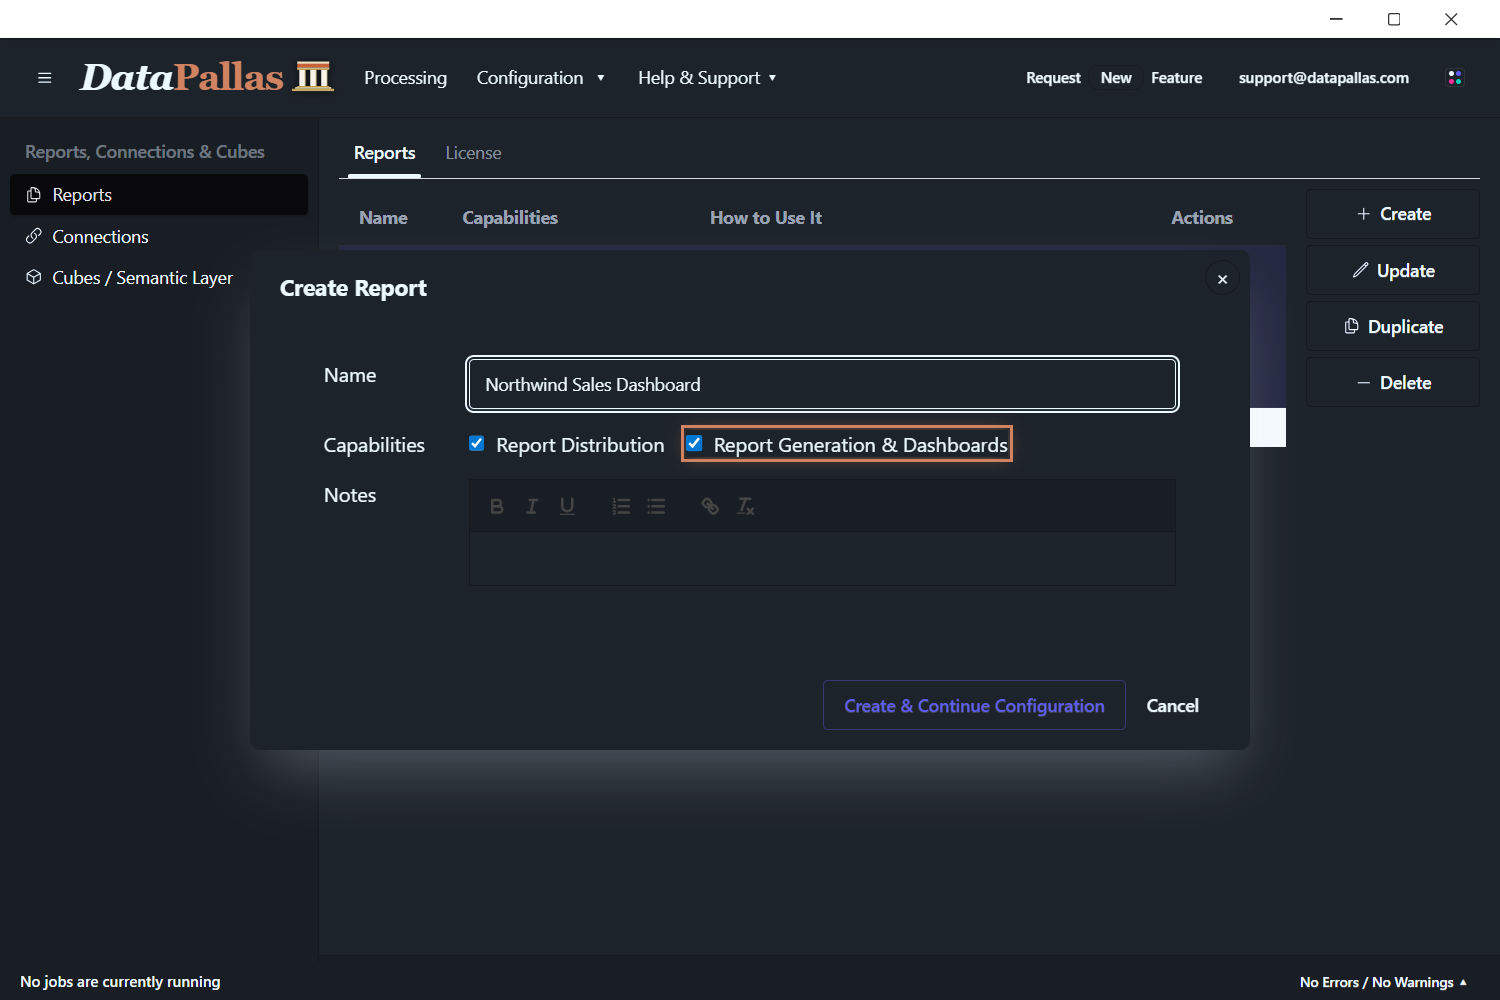This screenshot has height=1000, width=1500.
Task: Click Create & Continue Configuration button
Action: click(x=974, y=706)
